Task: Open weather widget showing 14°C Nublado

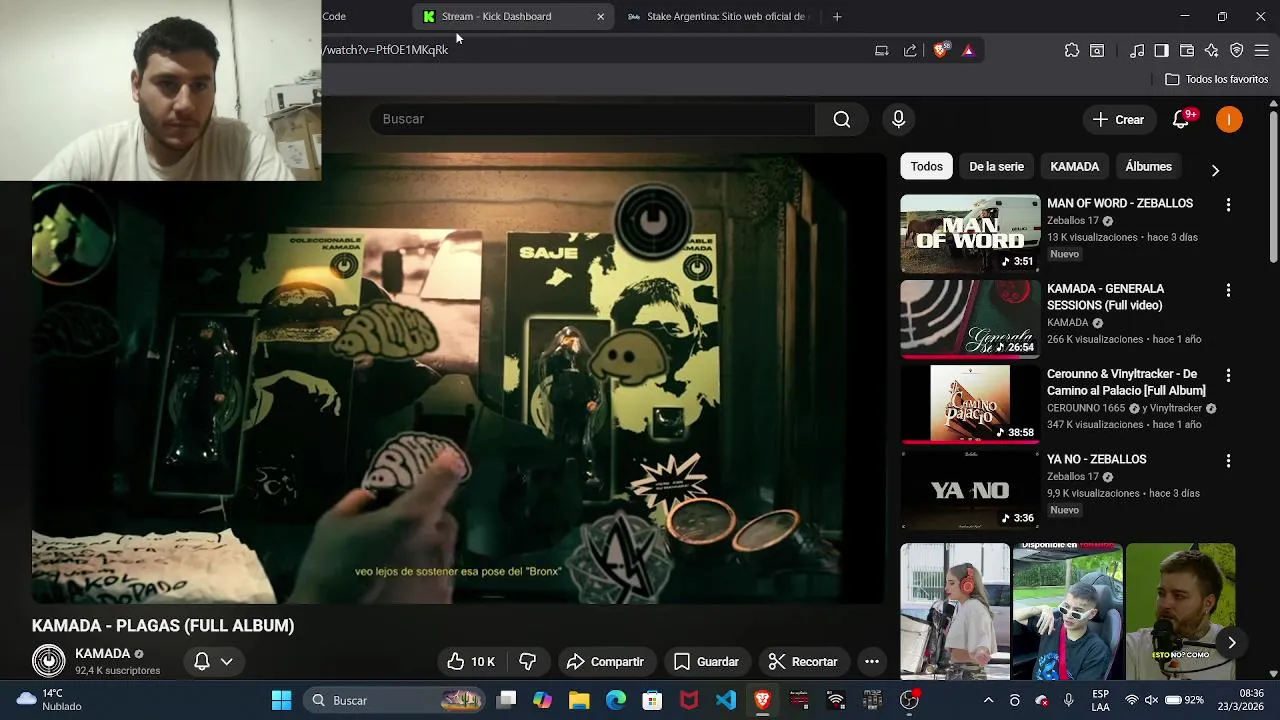Action: (x=50, y=700)
